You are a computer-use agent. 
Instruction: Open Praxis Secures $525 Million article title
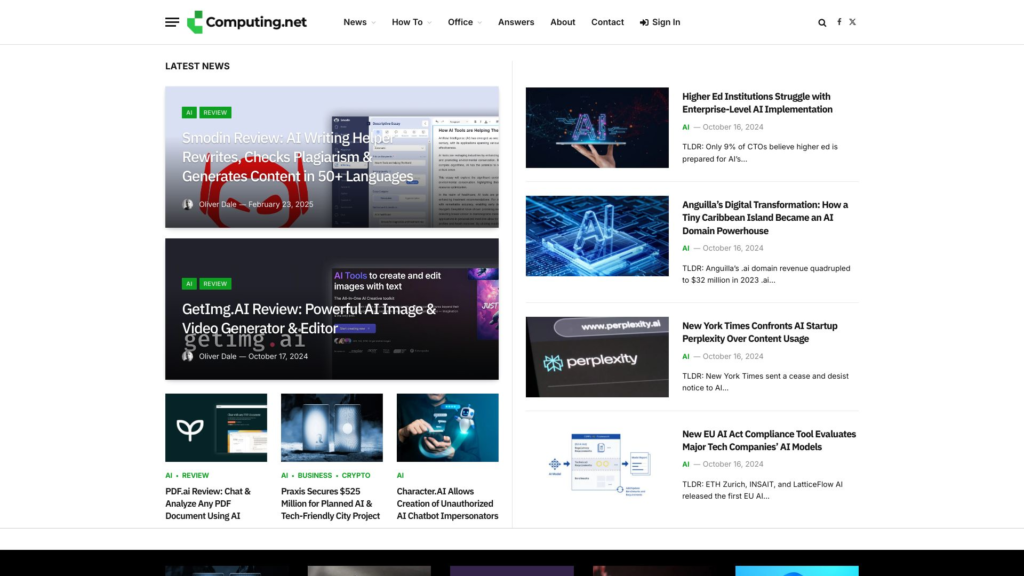(330, 504)
